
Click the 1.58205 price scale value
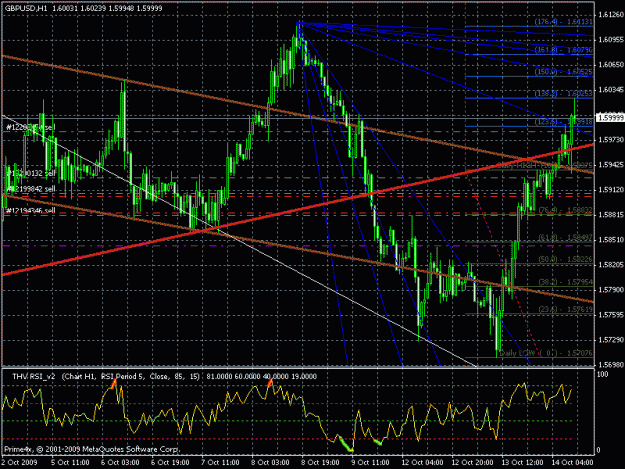click(x=611, y=265)
